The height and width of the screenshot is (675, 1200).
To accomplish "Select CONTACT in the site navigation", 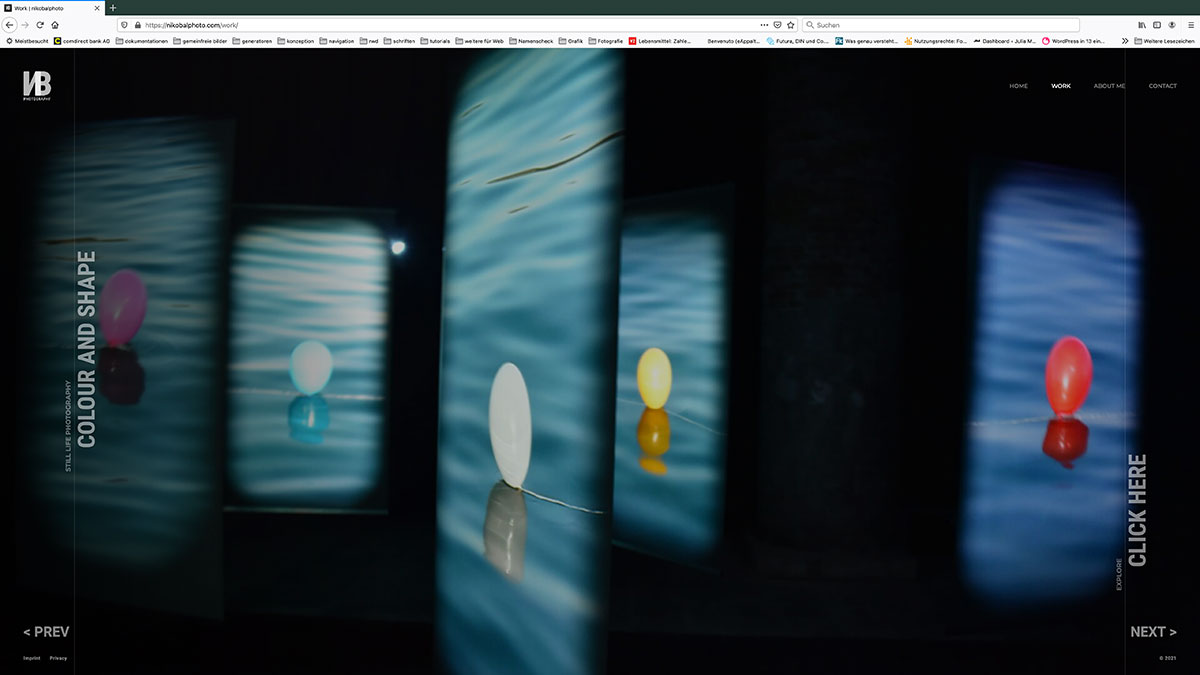I will point(1162,86).
